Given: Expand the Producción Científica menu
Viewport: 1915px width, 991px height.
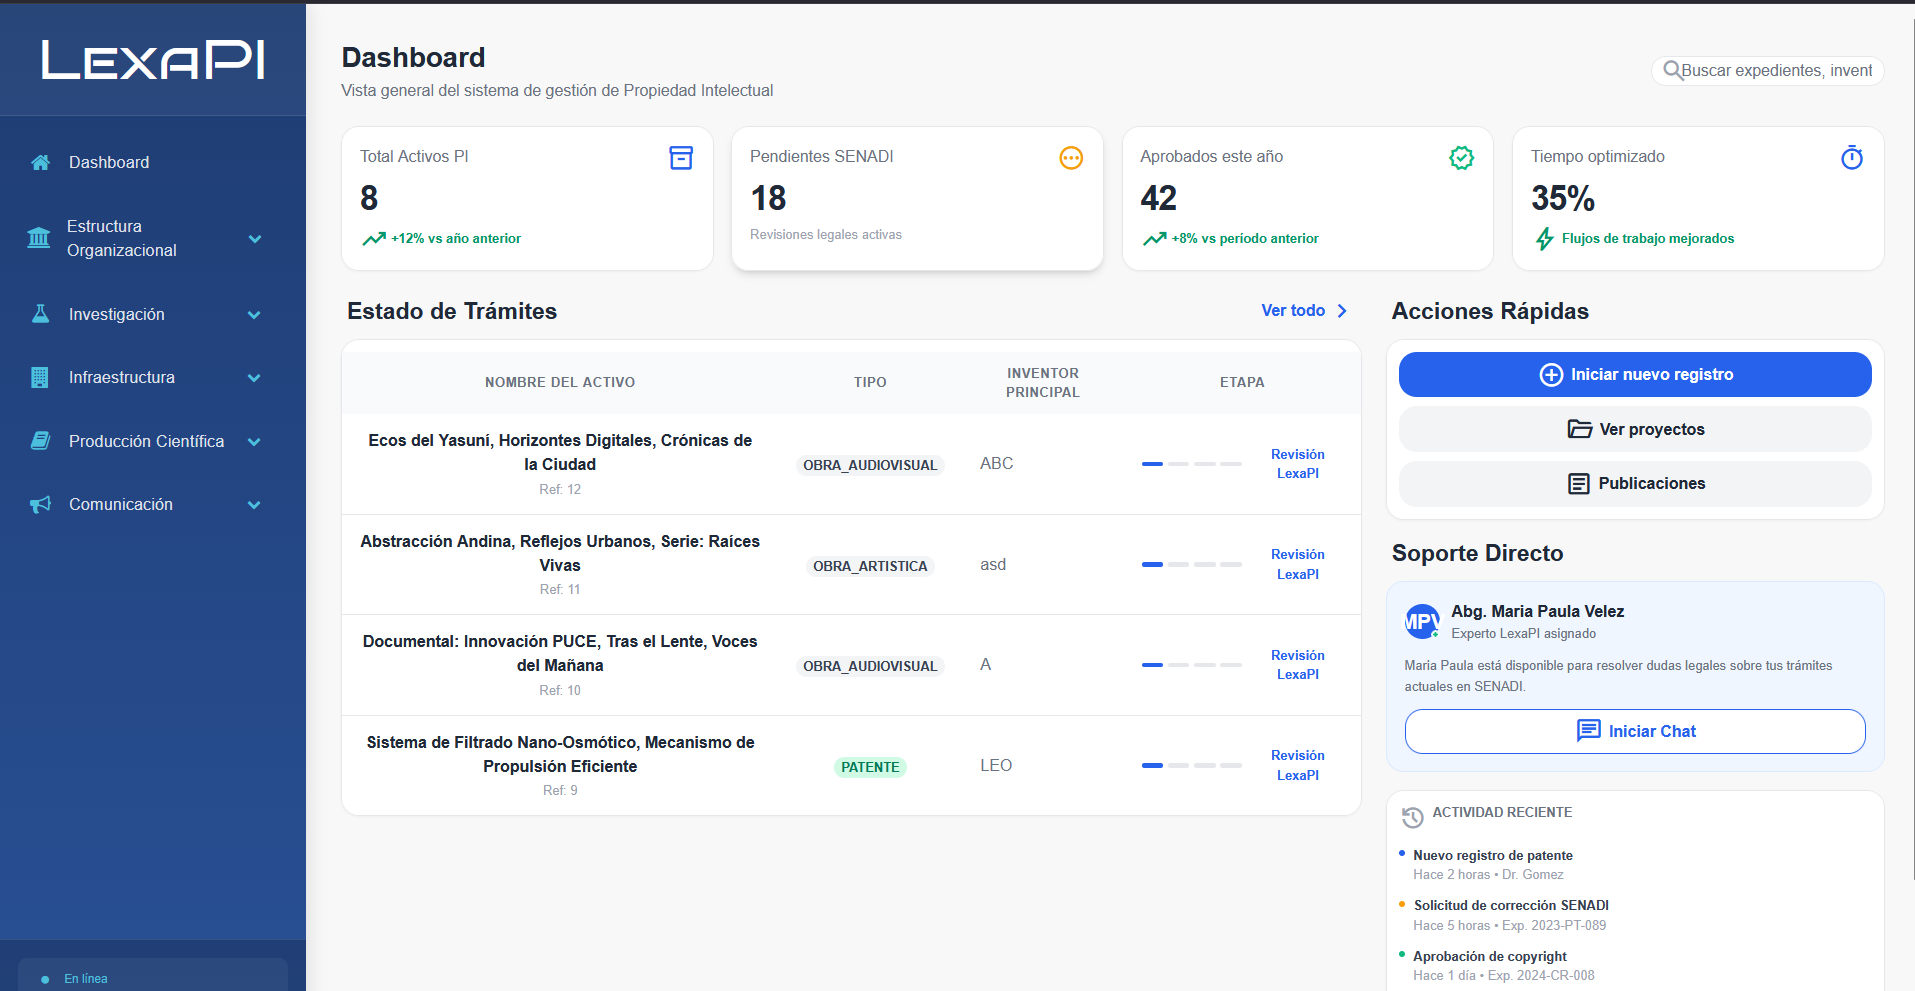Looking at the screenshot, I should pos(255,441).
